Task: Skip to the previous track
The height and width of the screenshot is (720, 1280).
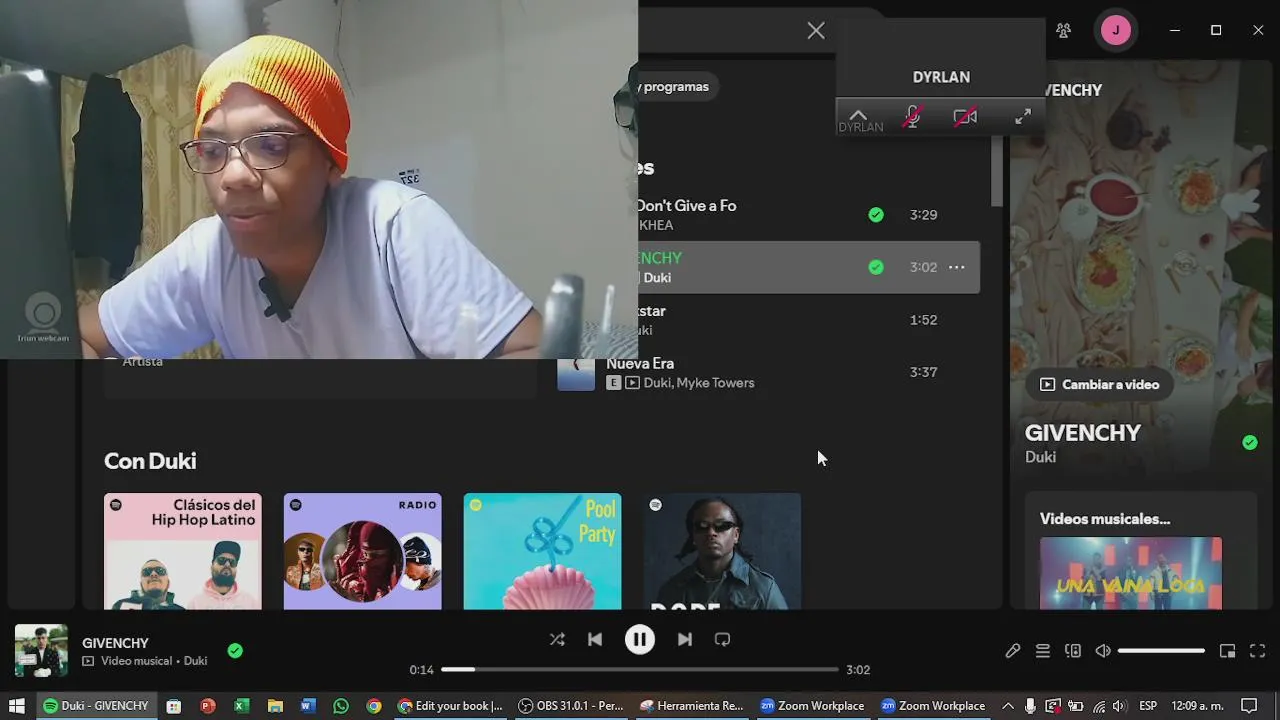Action: click(595, 639)
